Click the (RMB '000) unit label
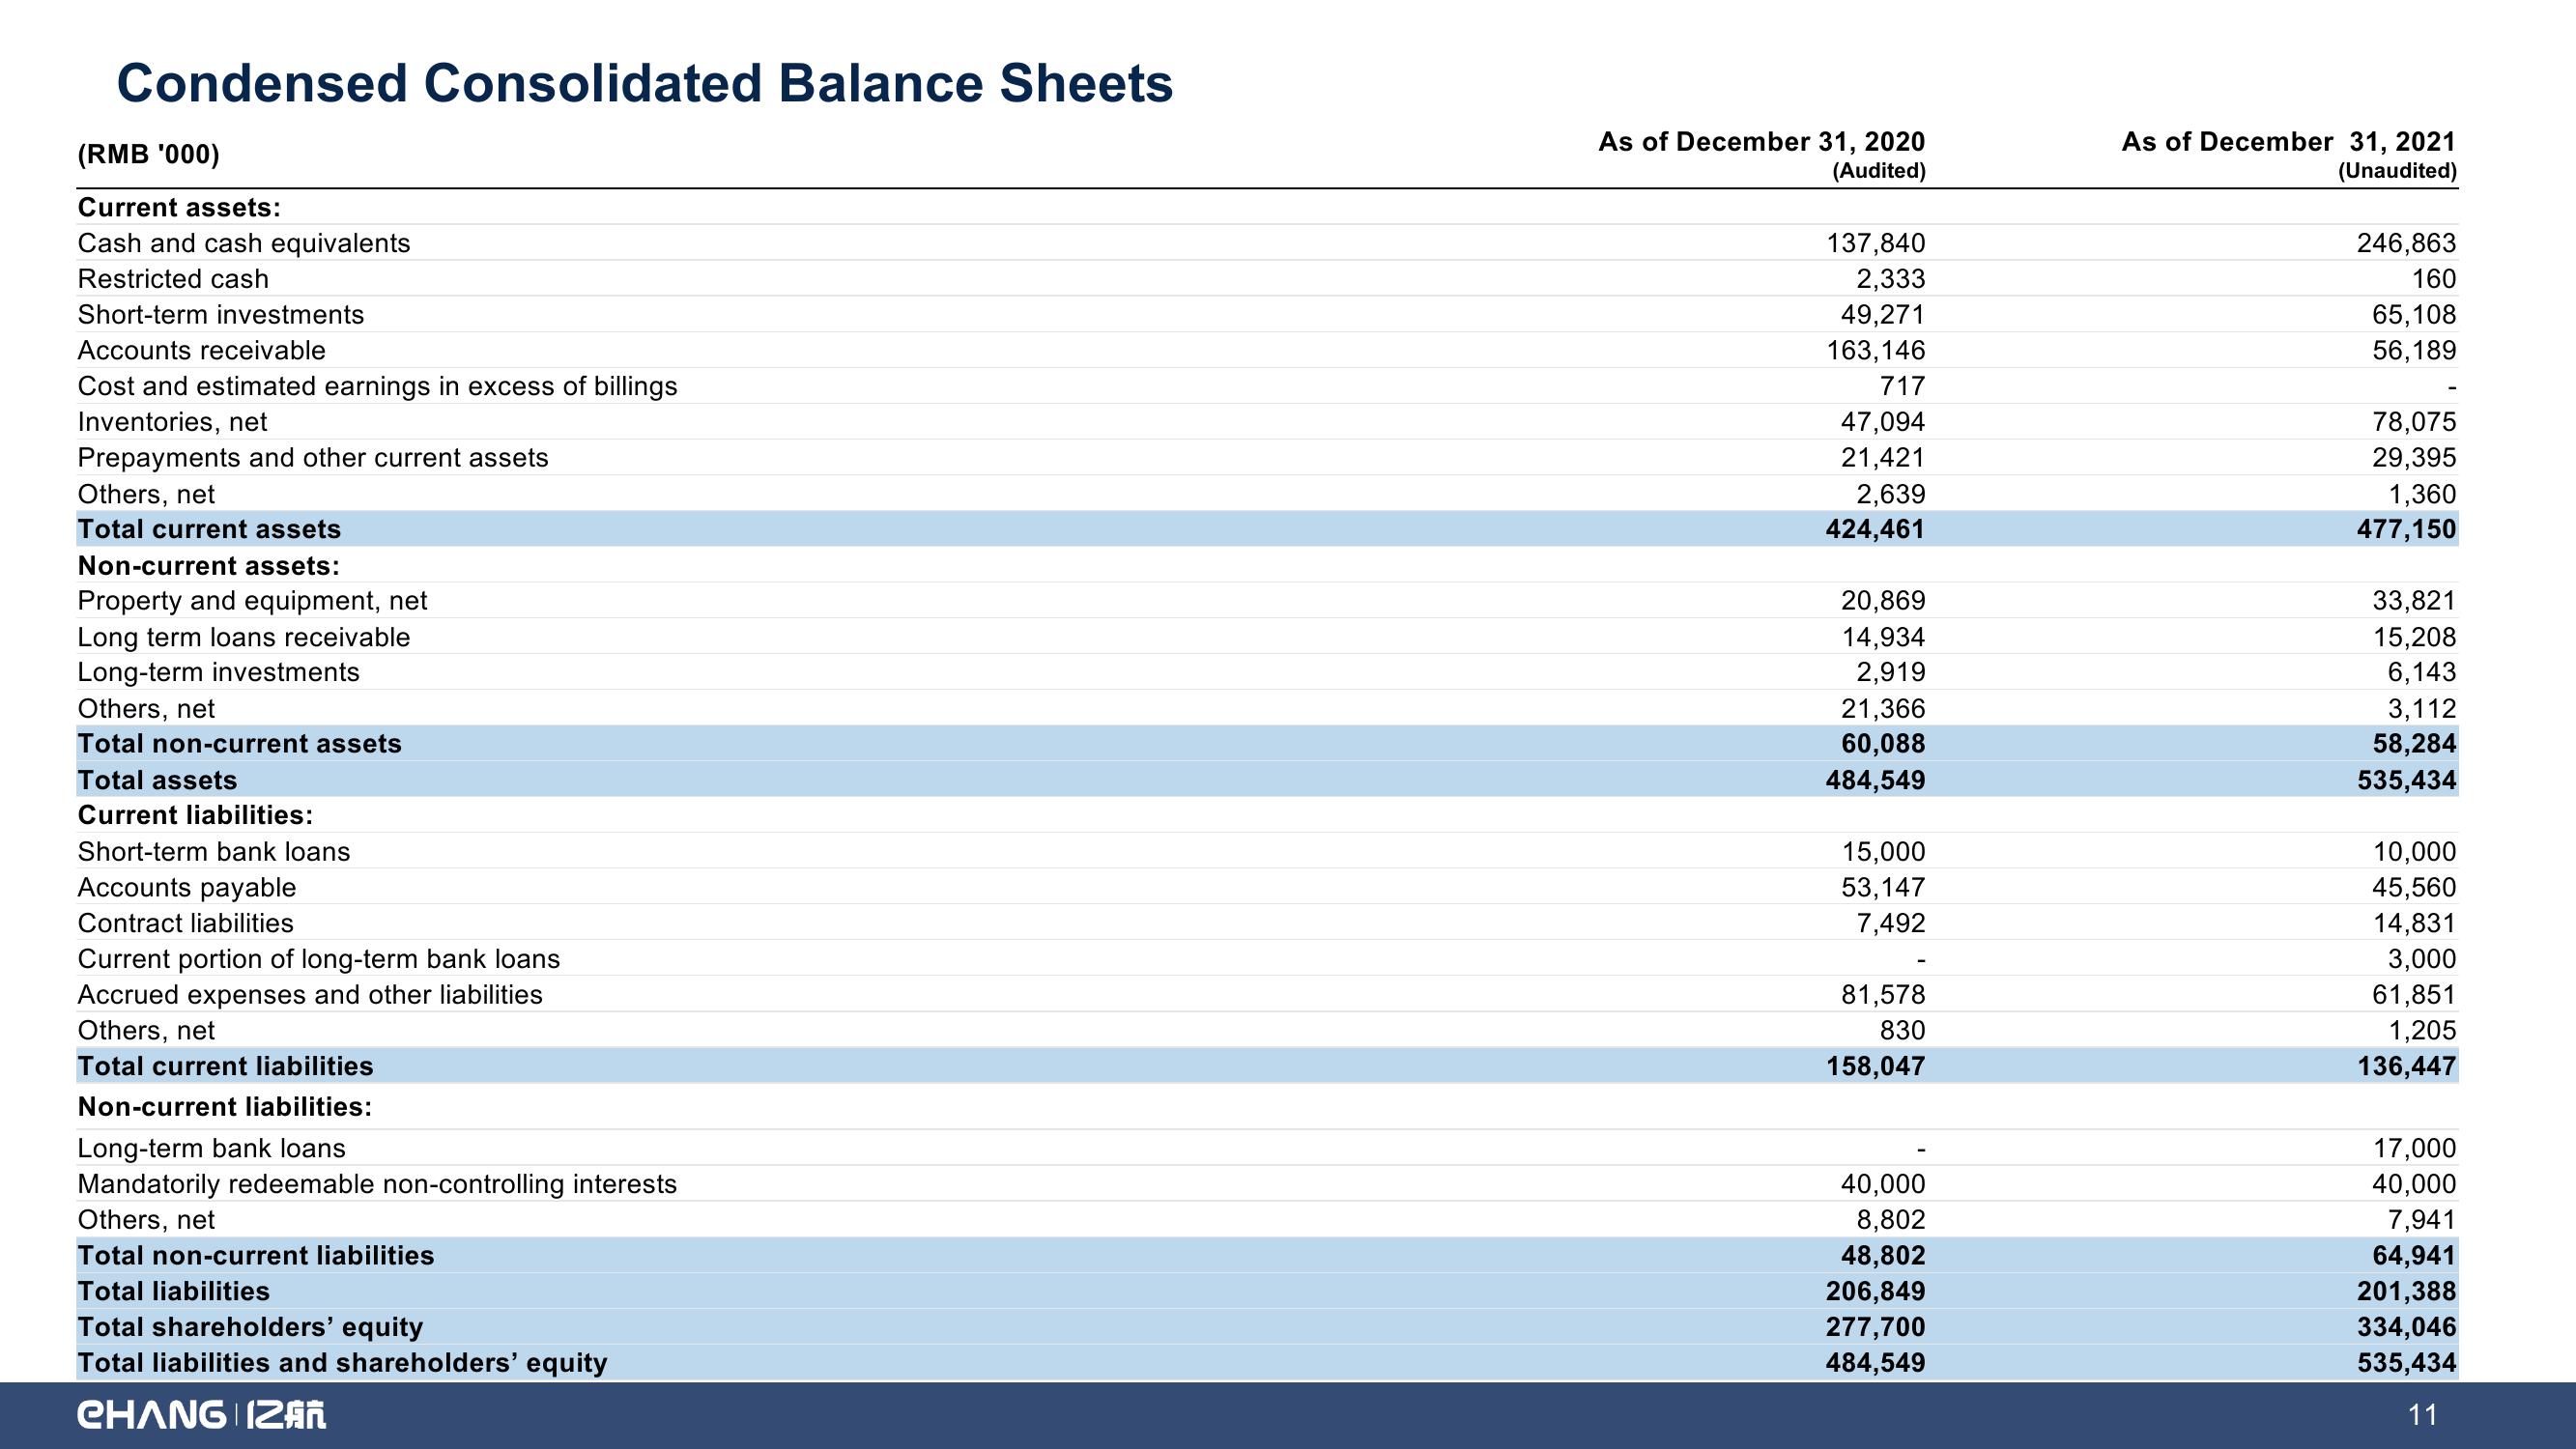This screenshot has height=1449, width=2576. coord(149,154)
